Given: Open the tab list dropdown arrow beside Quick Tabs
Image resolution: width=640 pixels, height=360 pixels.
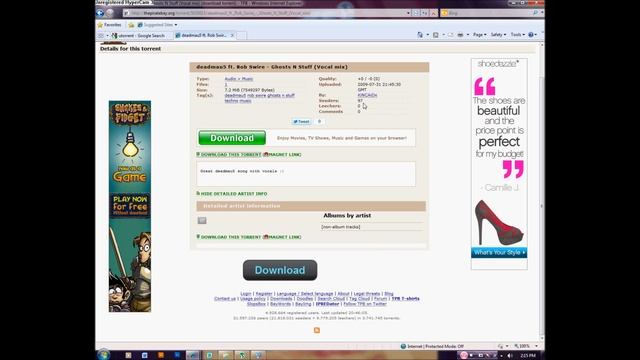Looking at the screenshot, I should pos(107,36).
